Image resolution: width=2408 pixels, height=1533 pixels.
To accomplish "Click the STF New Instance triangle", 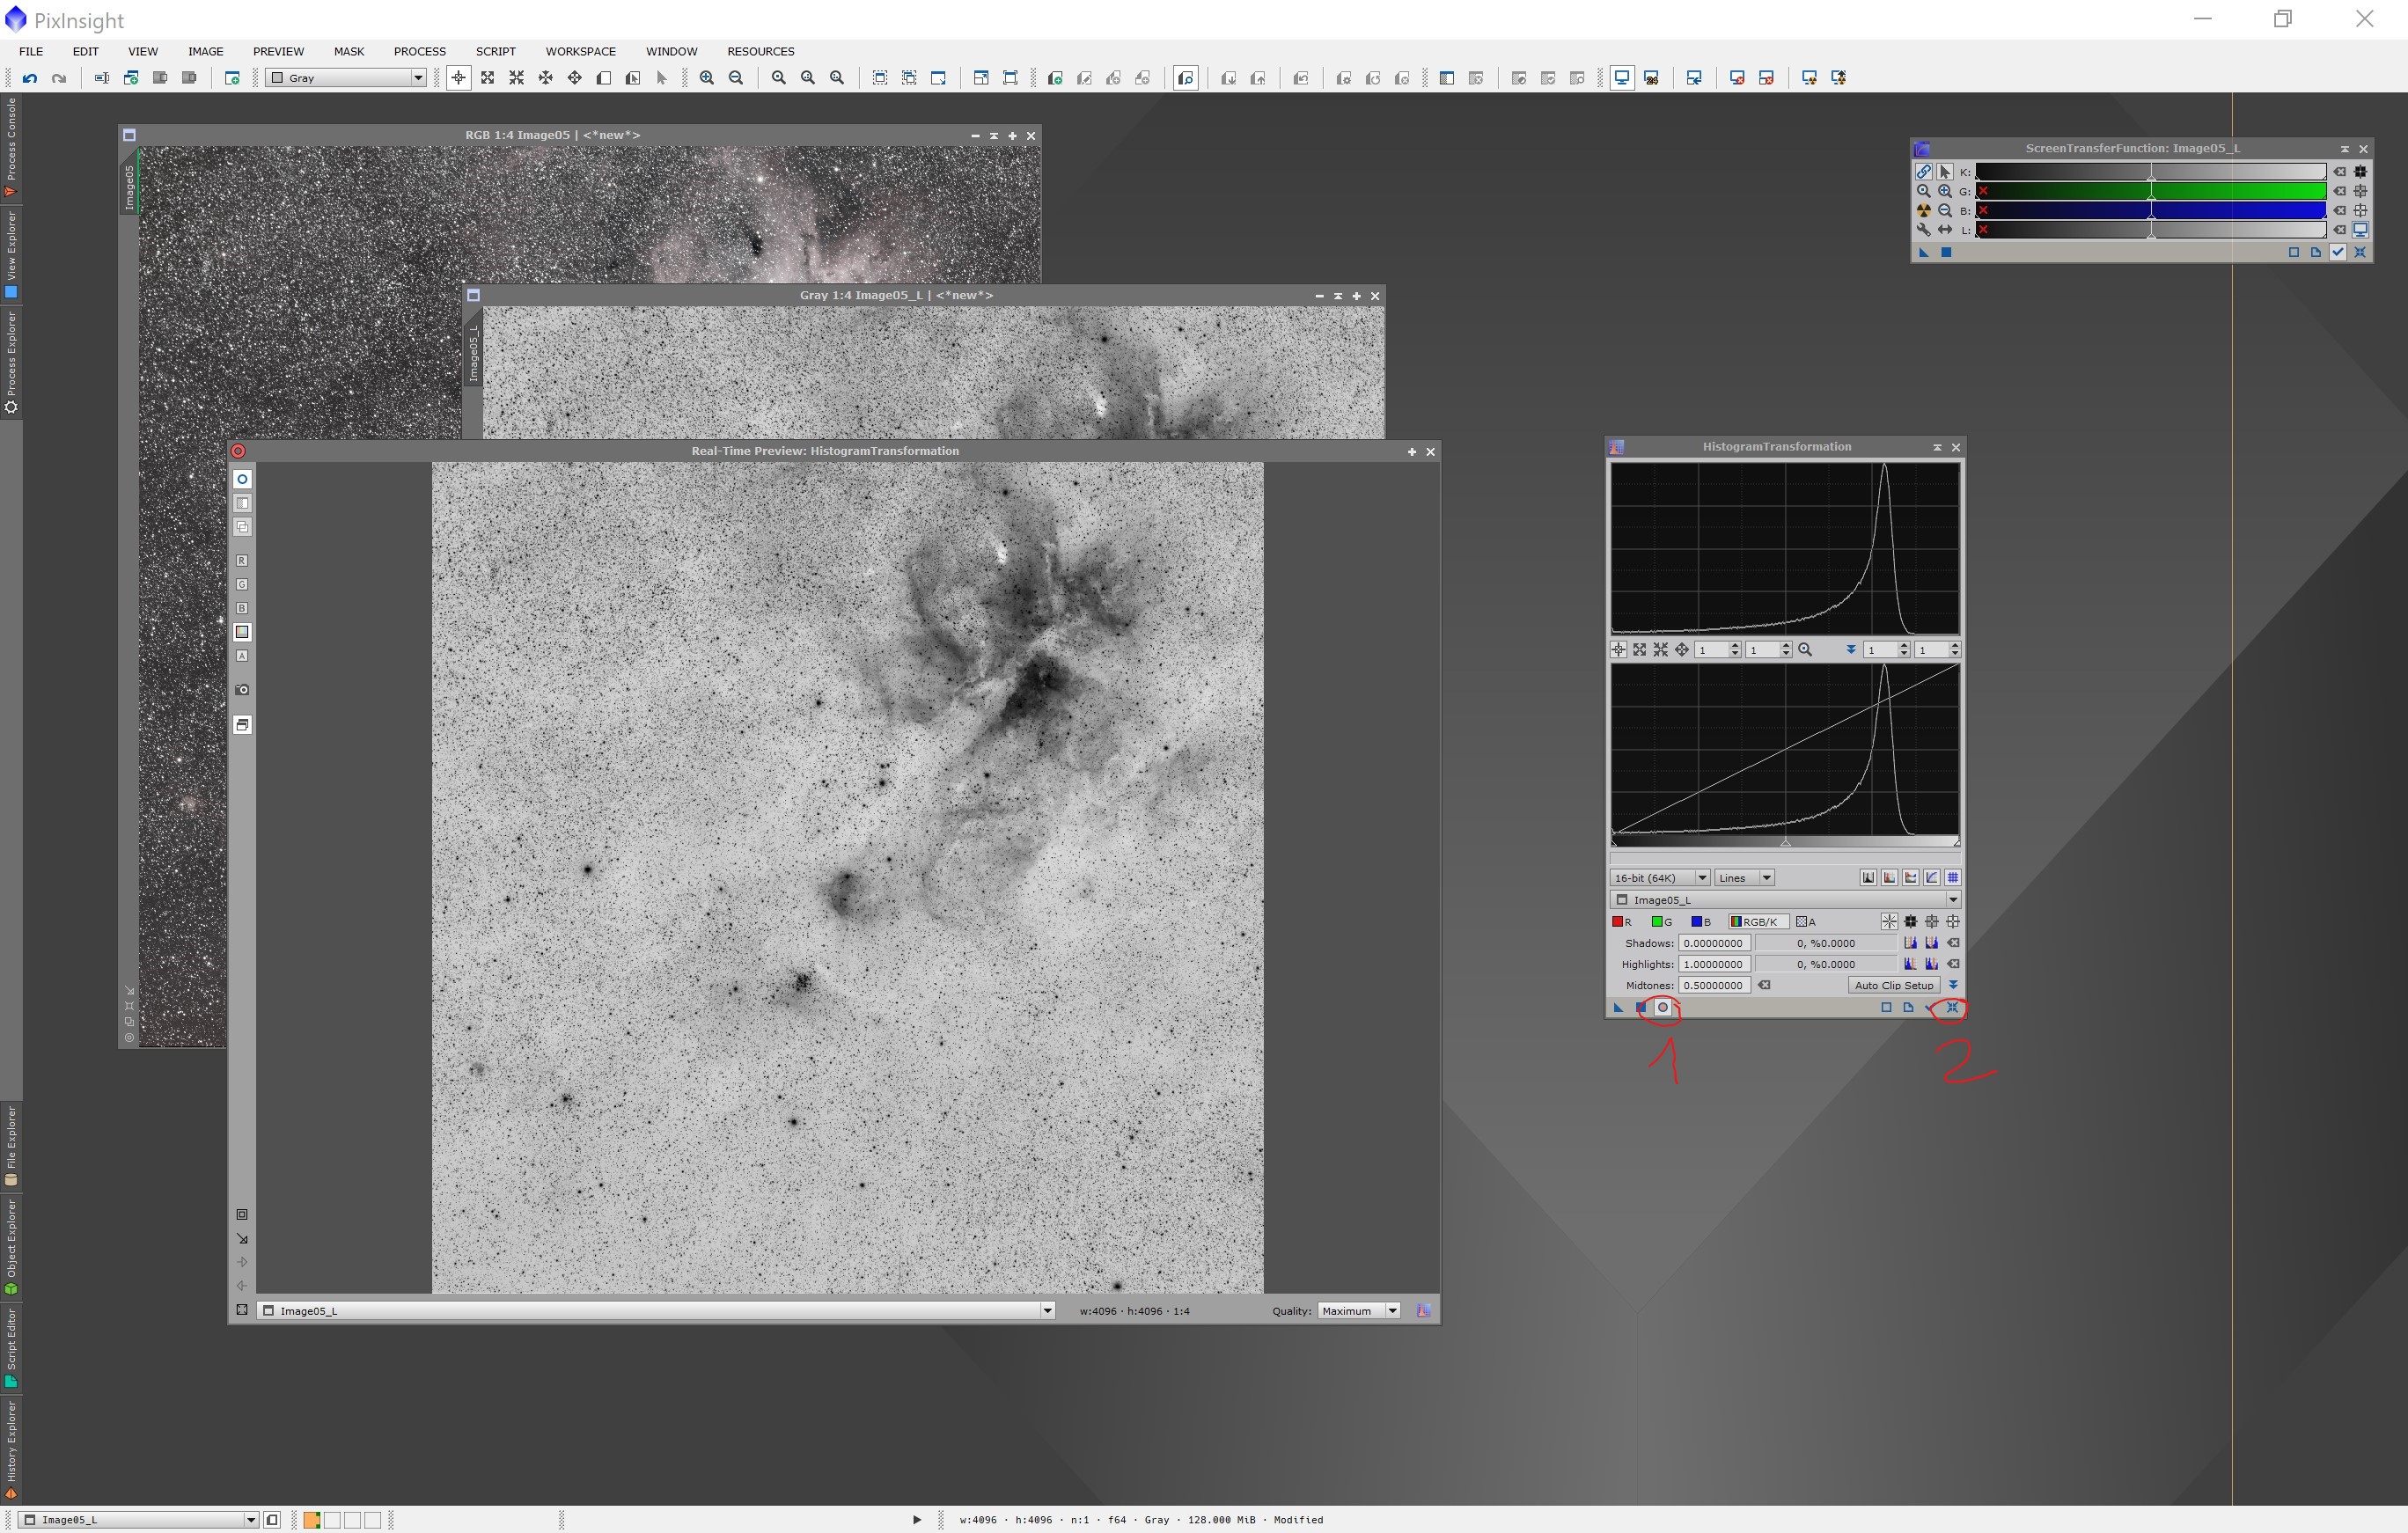I will 1923,252.
